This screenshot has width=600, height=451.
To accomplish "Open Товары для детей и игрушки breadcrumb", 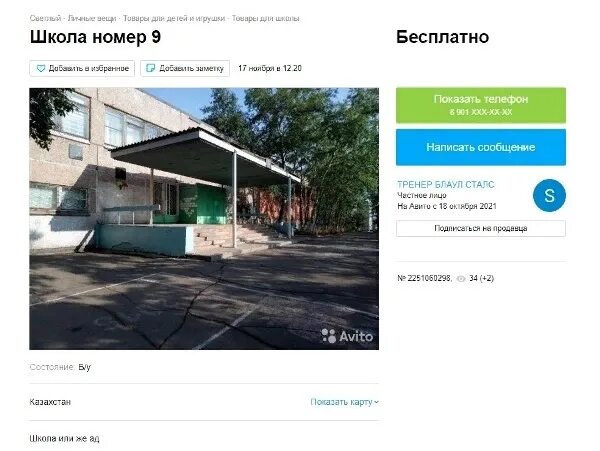I will 174,18.
